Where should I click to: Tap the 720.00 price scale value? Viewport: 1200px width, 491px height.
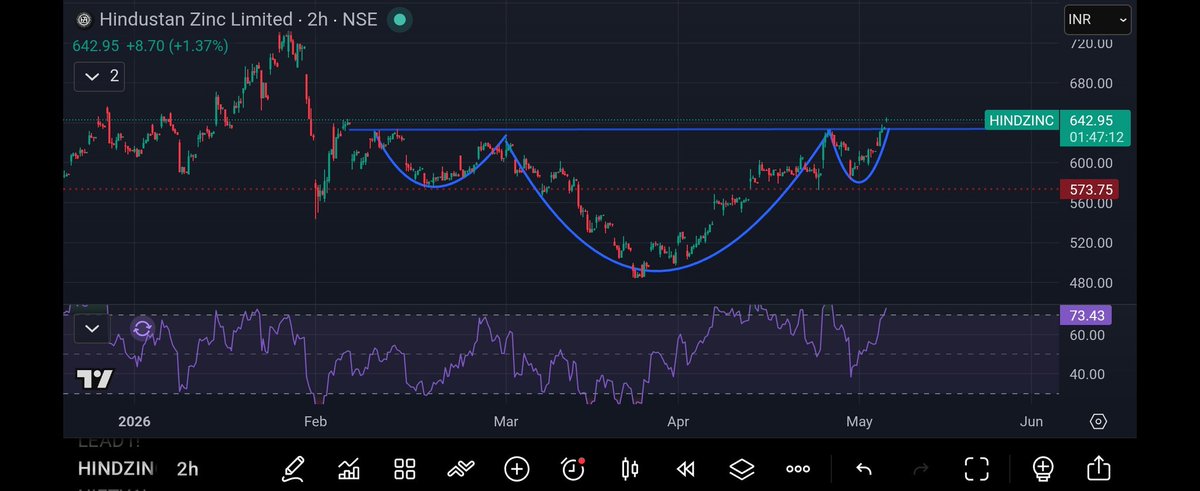[1091, 44]
